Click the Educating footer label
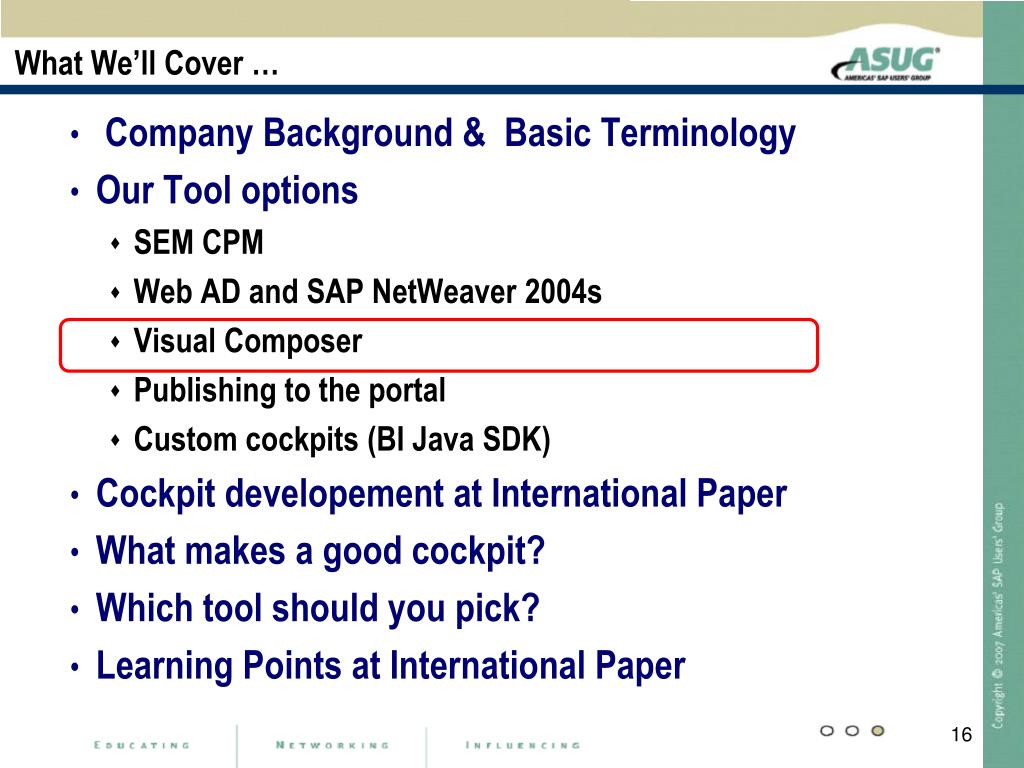Viewport: 1024px width, 768px height. pyautogui.click(x=142, y=745)
